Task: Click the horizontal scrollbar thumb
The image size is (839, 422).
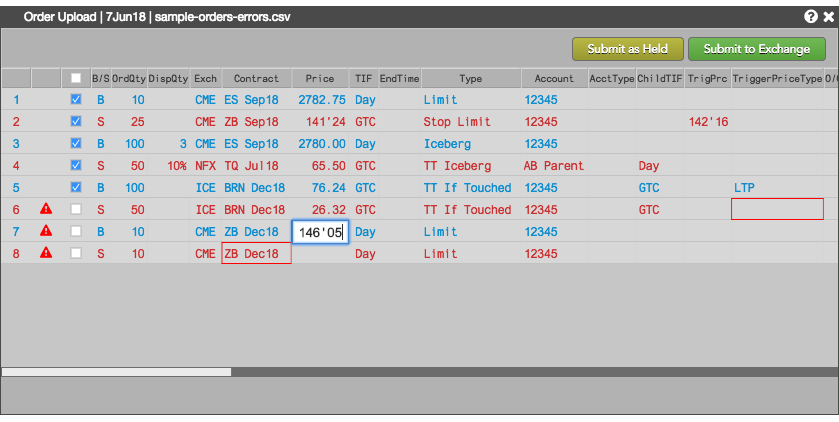Action: 117,372
